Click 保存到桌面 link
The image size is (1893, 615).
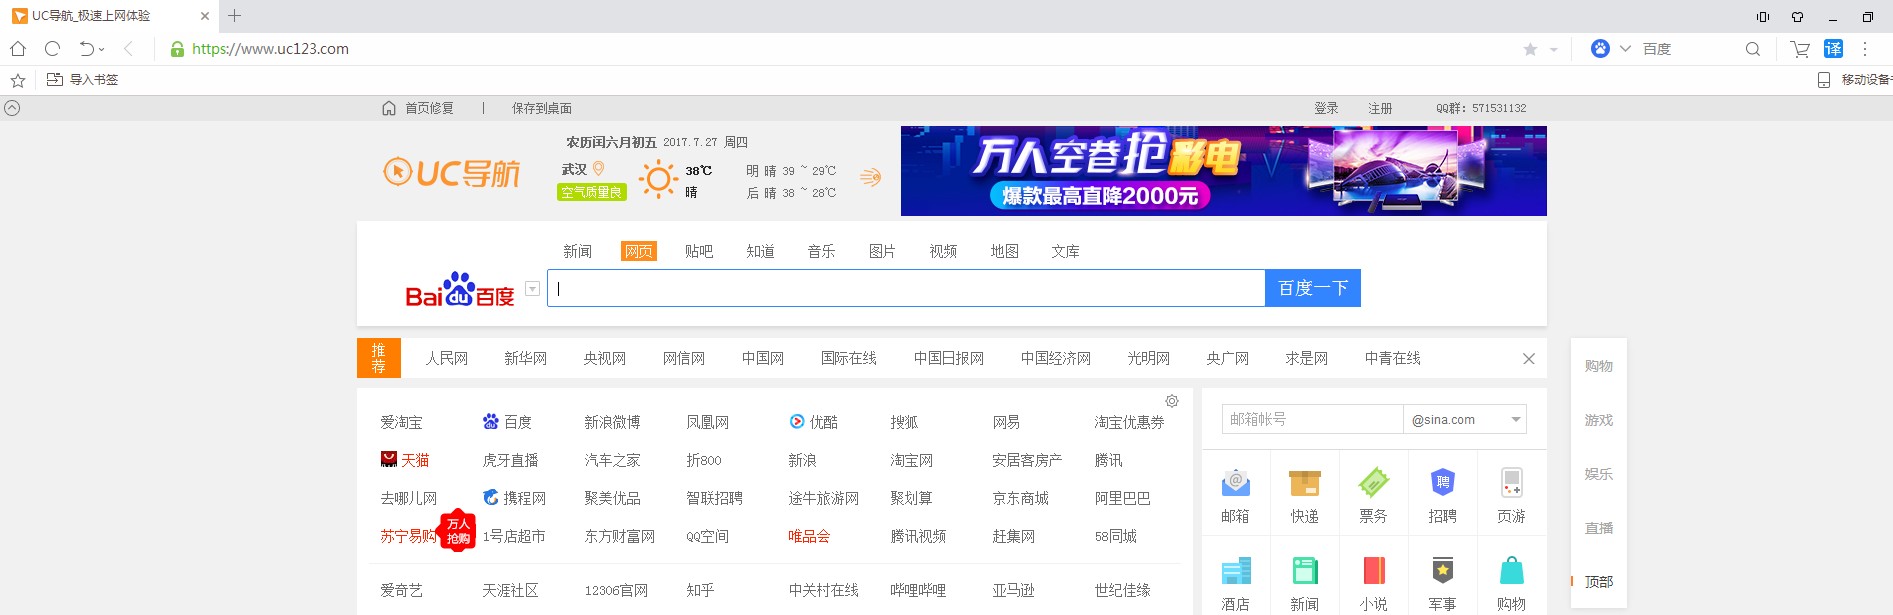[542, 108]
